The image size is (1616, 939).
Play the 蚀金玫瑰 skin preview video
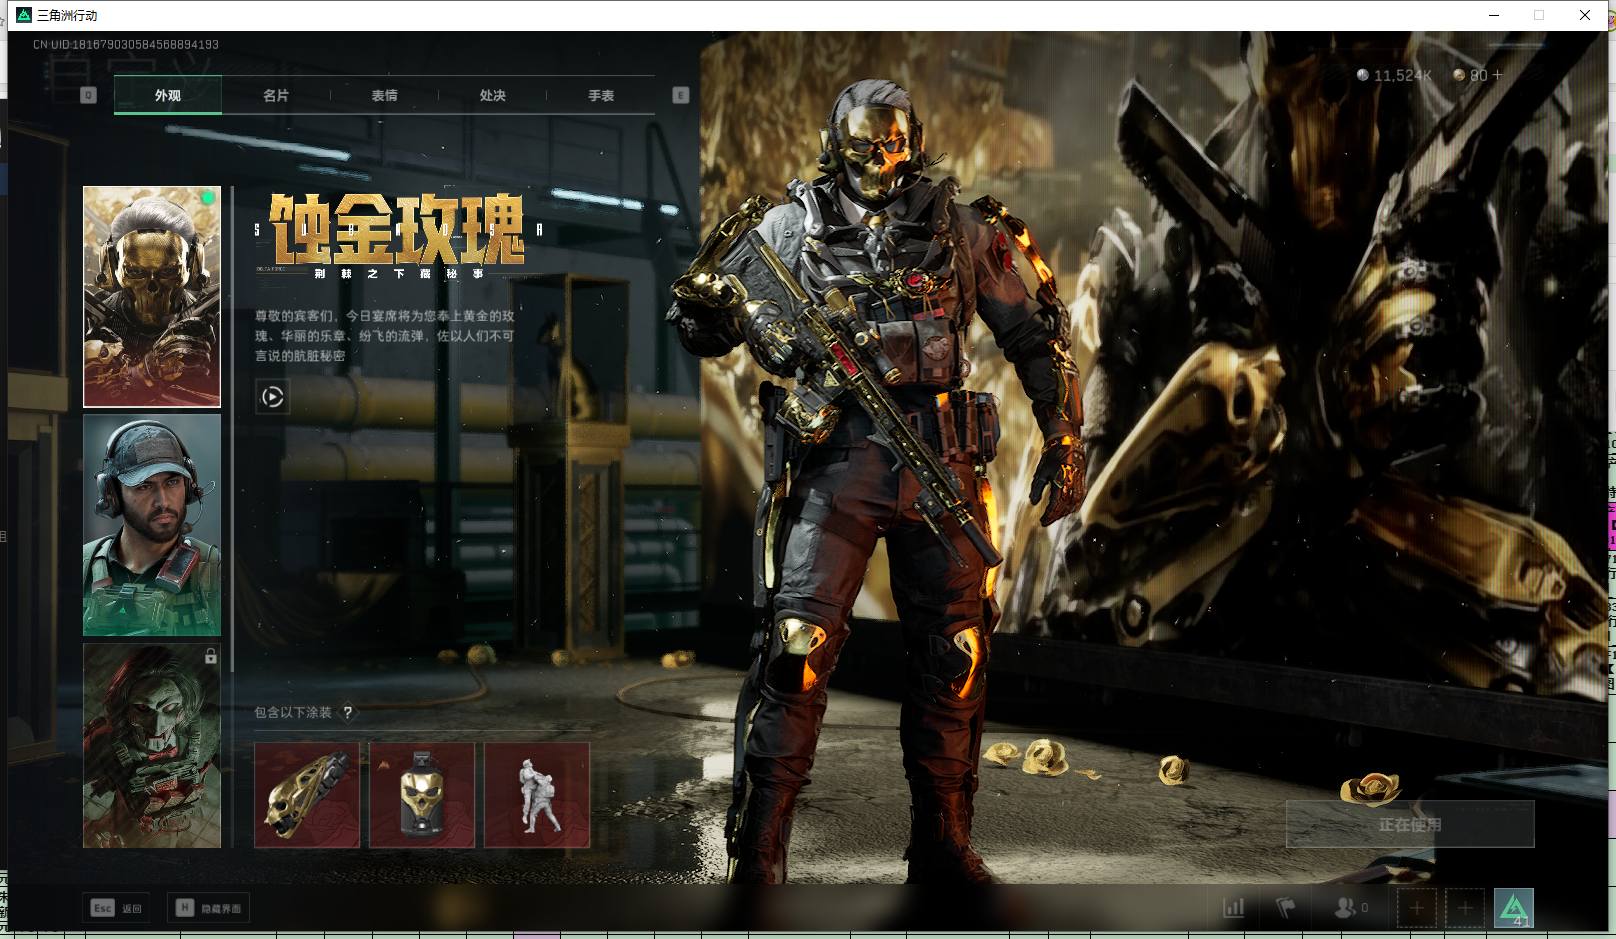(272, 397)
